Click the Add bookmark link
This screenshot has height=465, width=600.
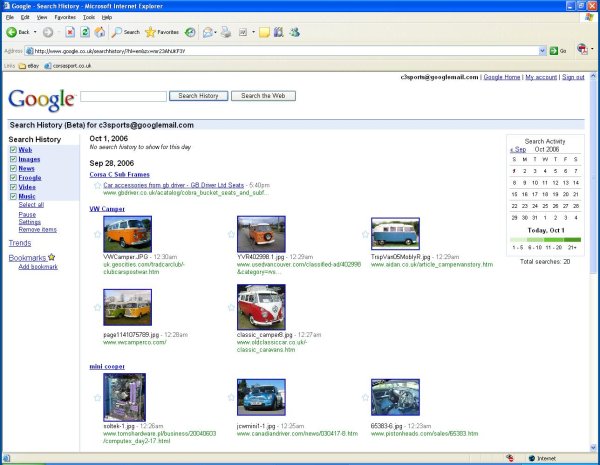click(x=38, y=267)
